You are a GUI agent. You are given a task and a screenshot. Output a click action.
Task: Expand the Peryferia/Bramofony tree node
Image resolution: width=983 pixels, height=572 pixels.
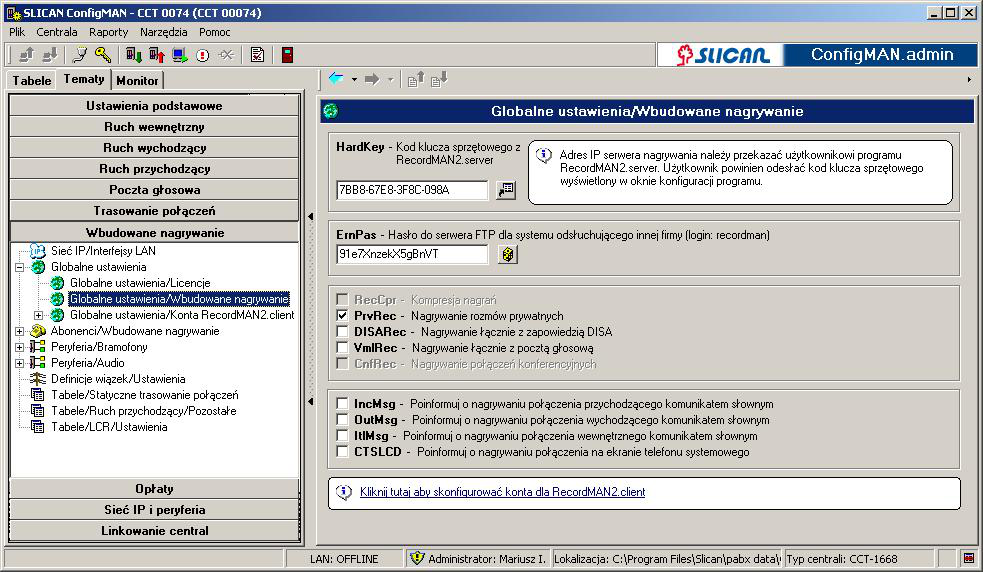click(19, 347)
